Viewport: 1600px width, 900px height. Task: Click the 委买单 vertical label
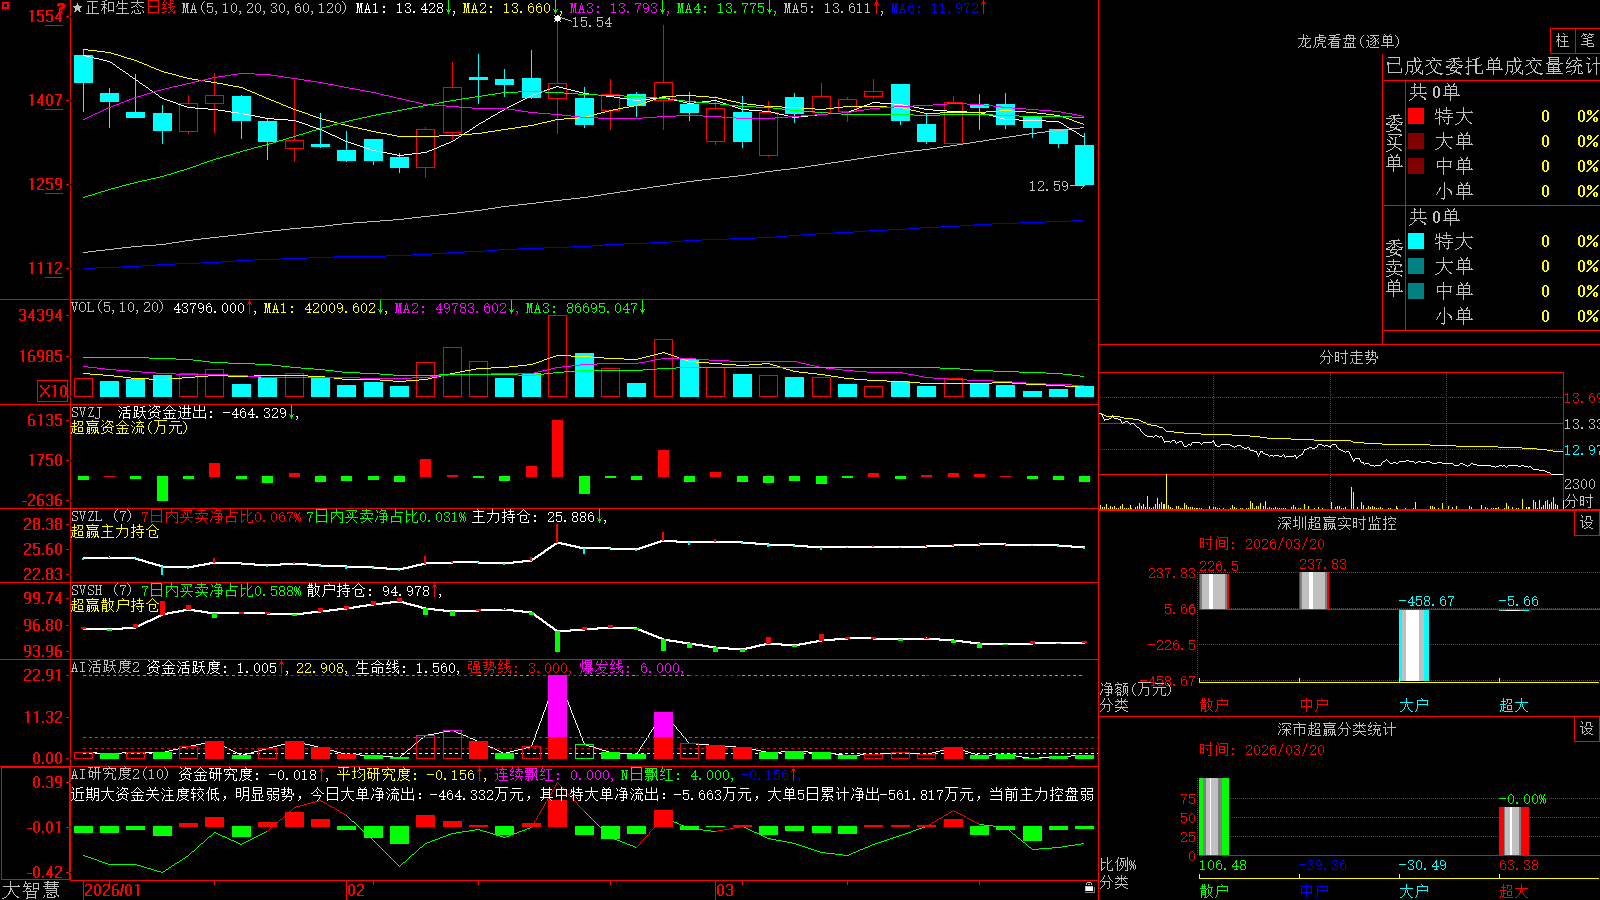[x=1394, y=142]
